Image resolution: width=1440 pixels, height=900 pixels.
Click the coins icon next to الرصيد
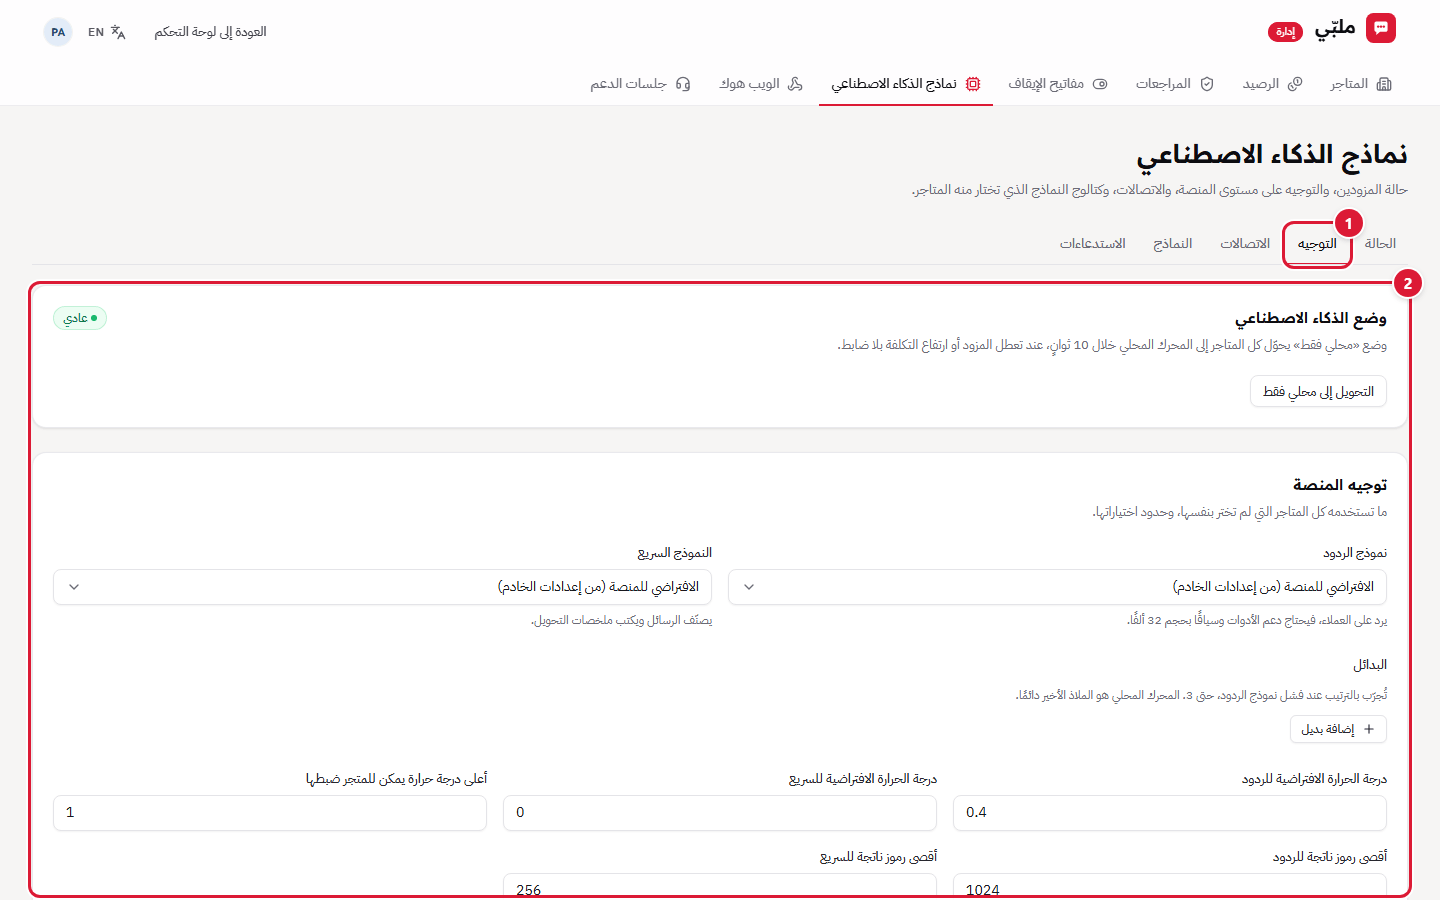coord(1295,84)
